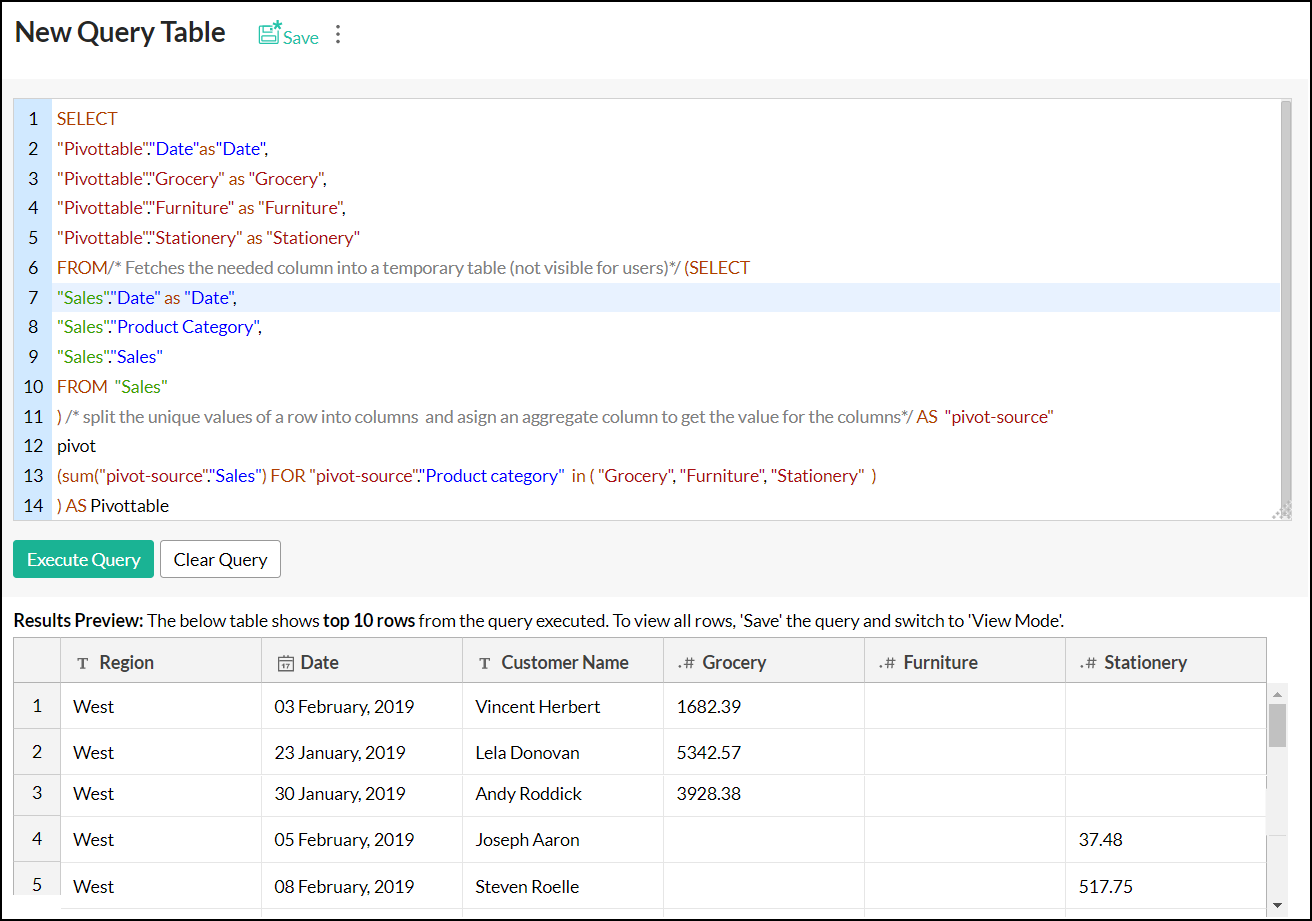Click line number 12 in editor gutter
This screenshot has height=921, width=1312.
pyautogui.click(x=33, y=446)
